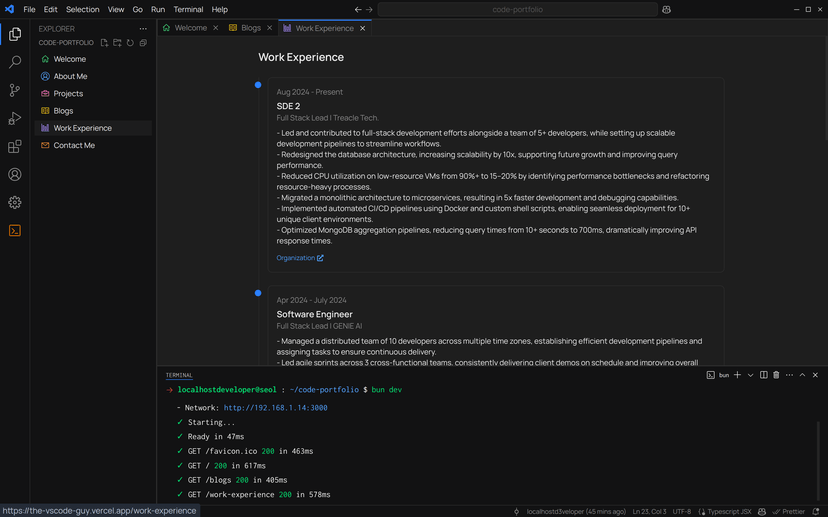Image resolution: width=828 pixels, height=517 pixels.
Task: Open the Search icon in activity bar
Action: click(15, 62)
